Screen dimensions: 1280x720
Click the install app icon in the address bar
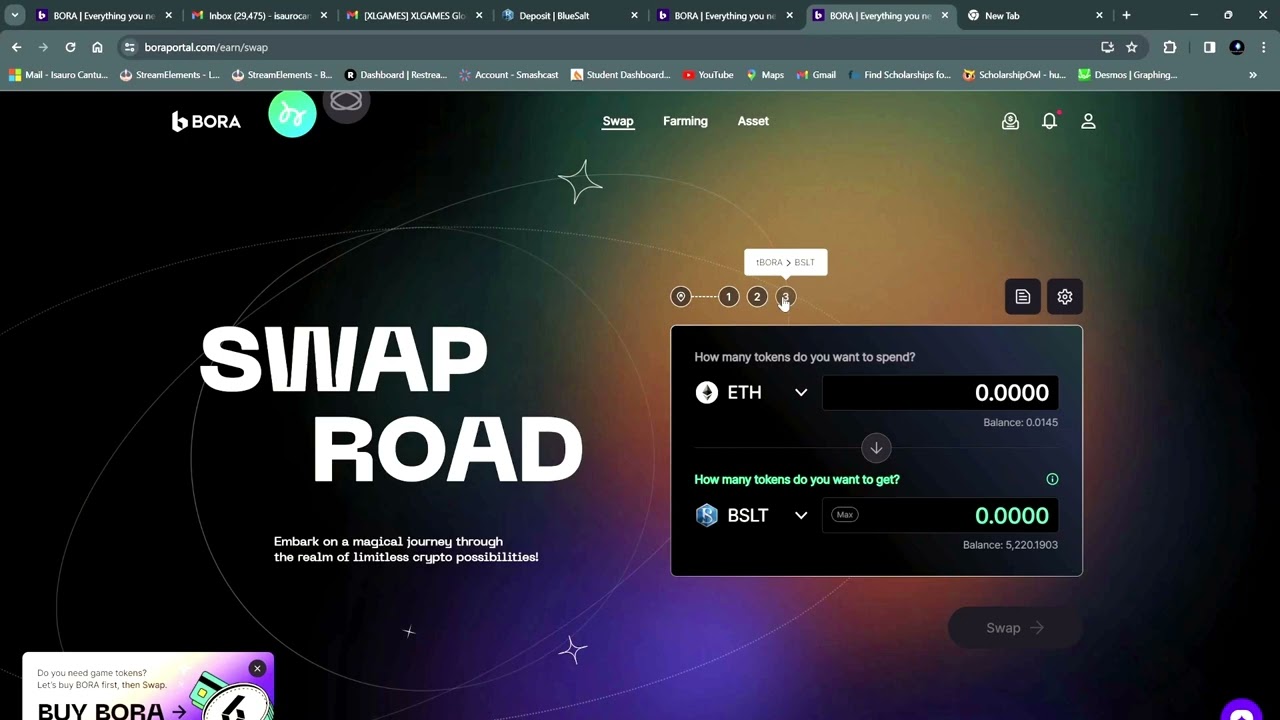(x=1107, y=47)
